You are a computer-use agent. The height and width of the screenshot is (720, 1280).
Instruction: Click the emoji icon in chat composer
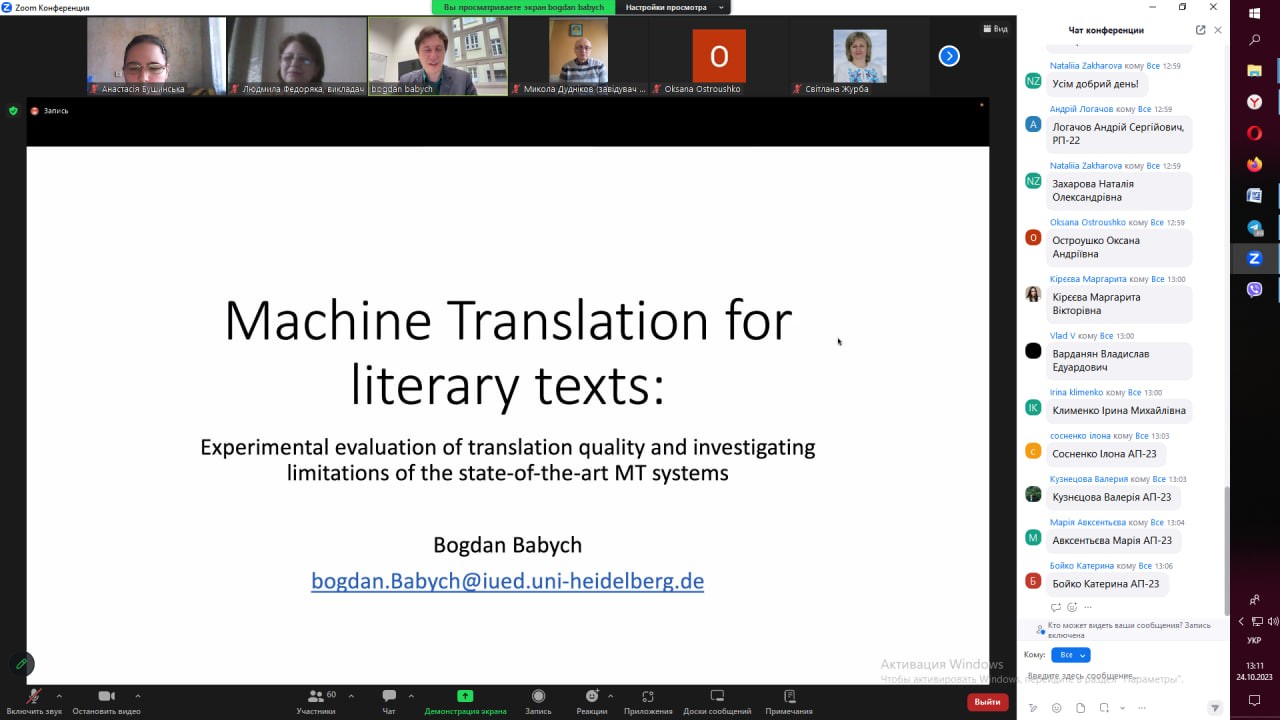click(x=1057, y=708)
